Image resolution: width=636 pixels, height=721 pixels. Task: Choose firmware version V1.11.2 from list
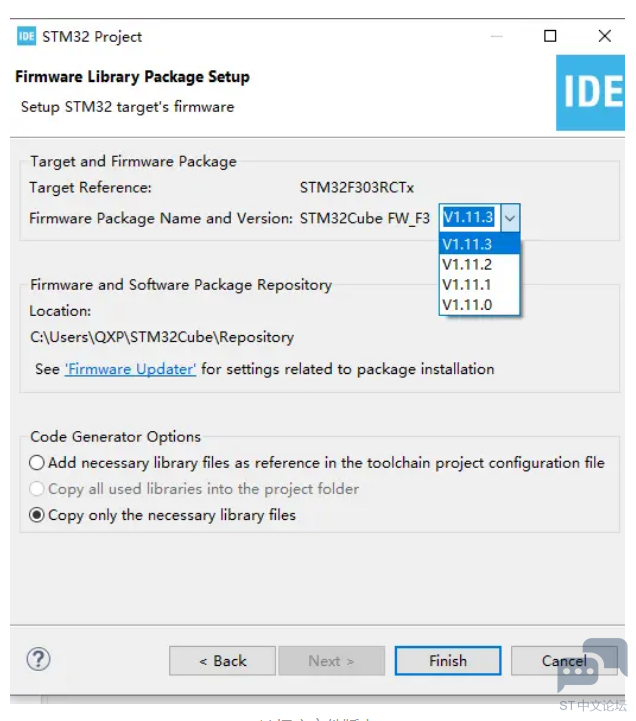480,264
